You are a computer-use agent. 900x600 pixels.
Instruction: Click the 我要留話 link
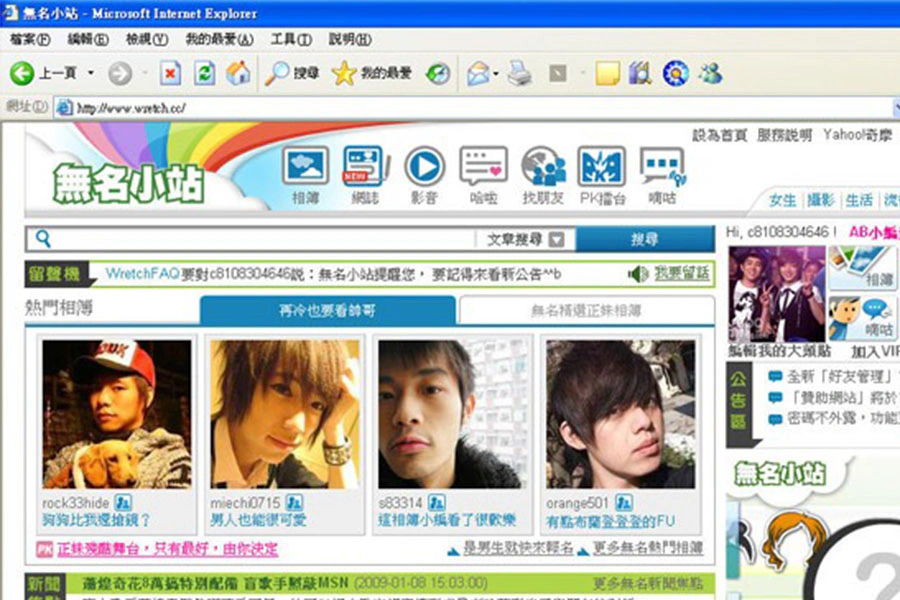[x=682, y=274]
